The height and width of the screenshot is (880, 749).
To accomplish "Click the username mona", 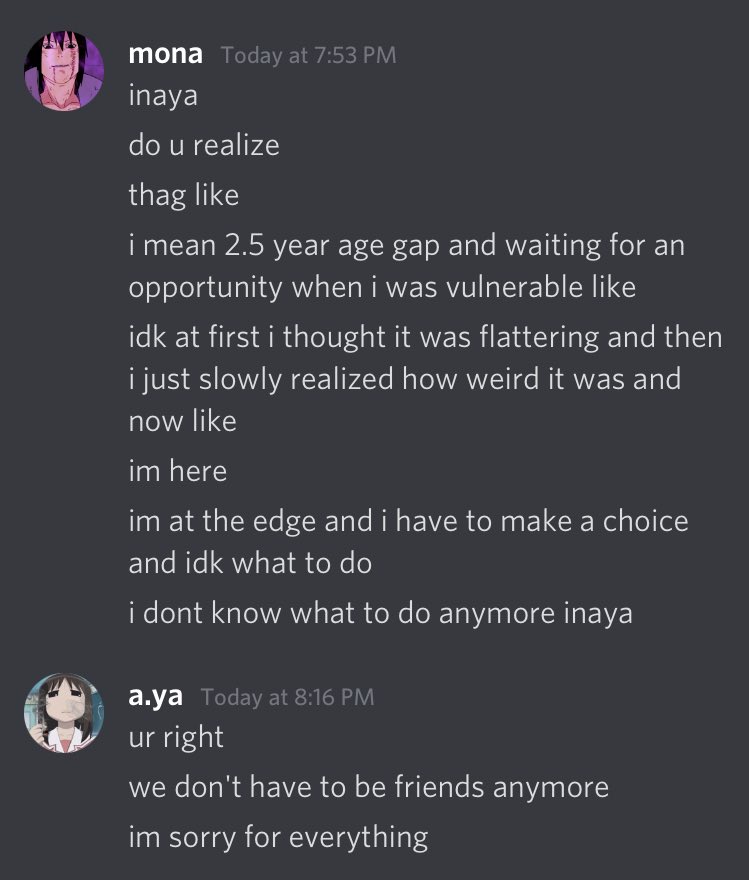I will click(166, 54).
